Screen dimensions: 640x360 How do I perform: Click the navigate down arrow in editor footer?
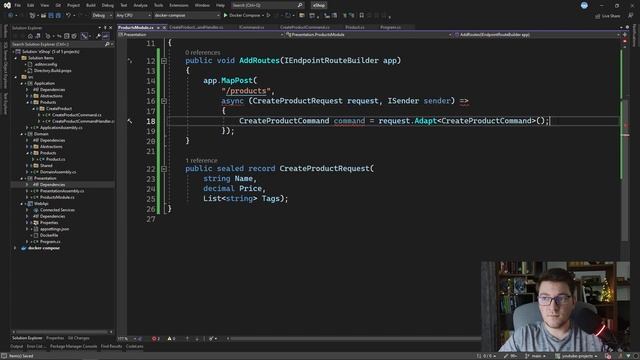click(x=197, y=338)
